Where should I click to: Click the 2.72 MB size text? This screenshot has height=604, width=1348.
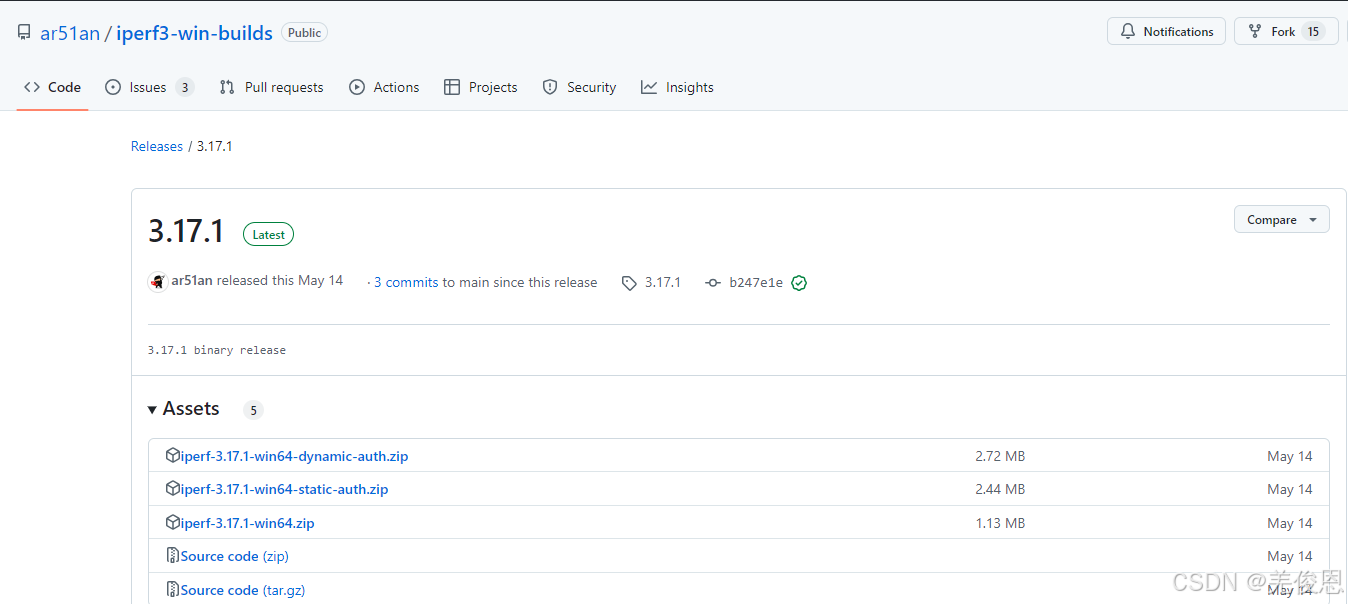pyautogui.click(x=1000, y=456)
